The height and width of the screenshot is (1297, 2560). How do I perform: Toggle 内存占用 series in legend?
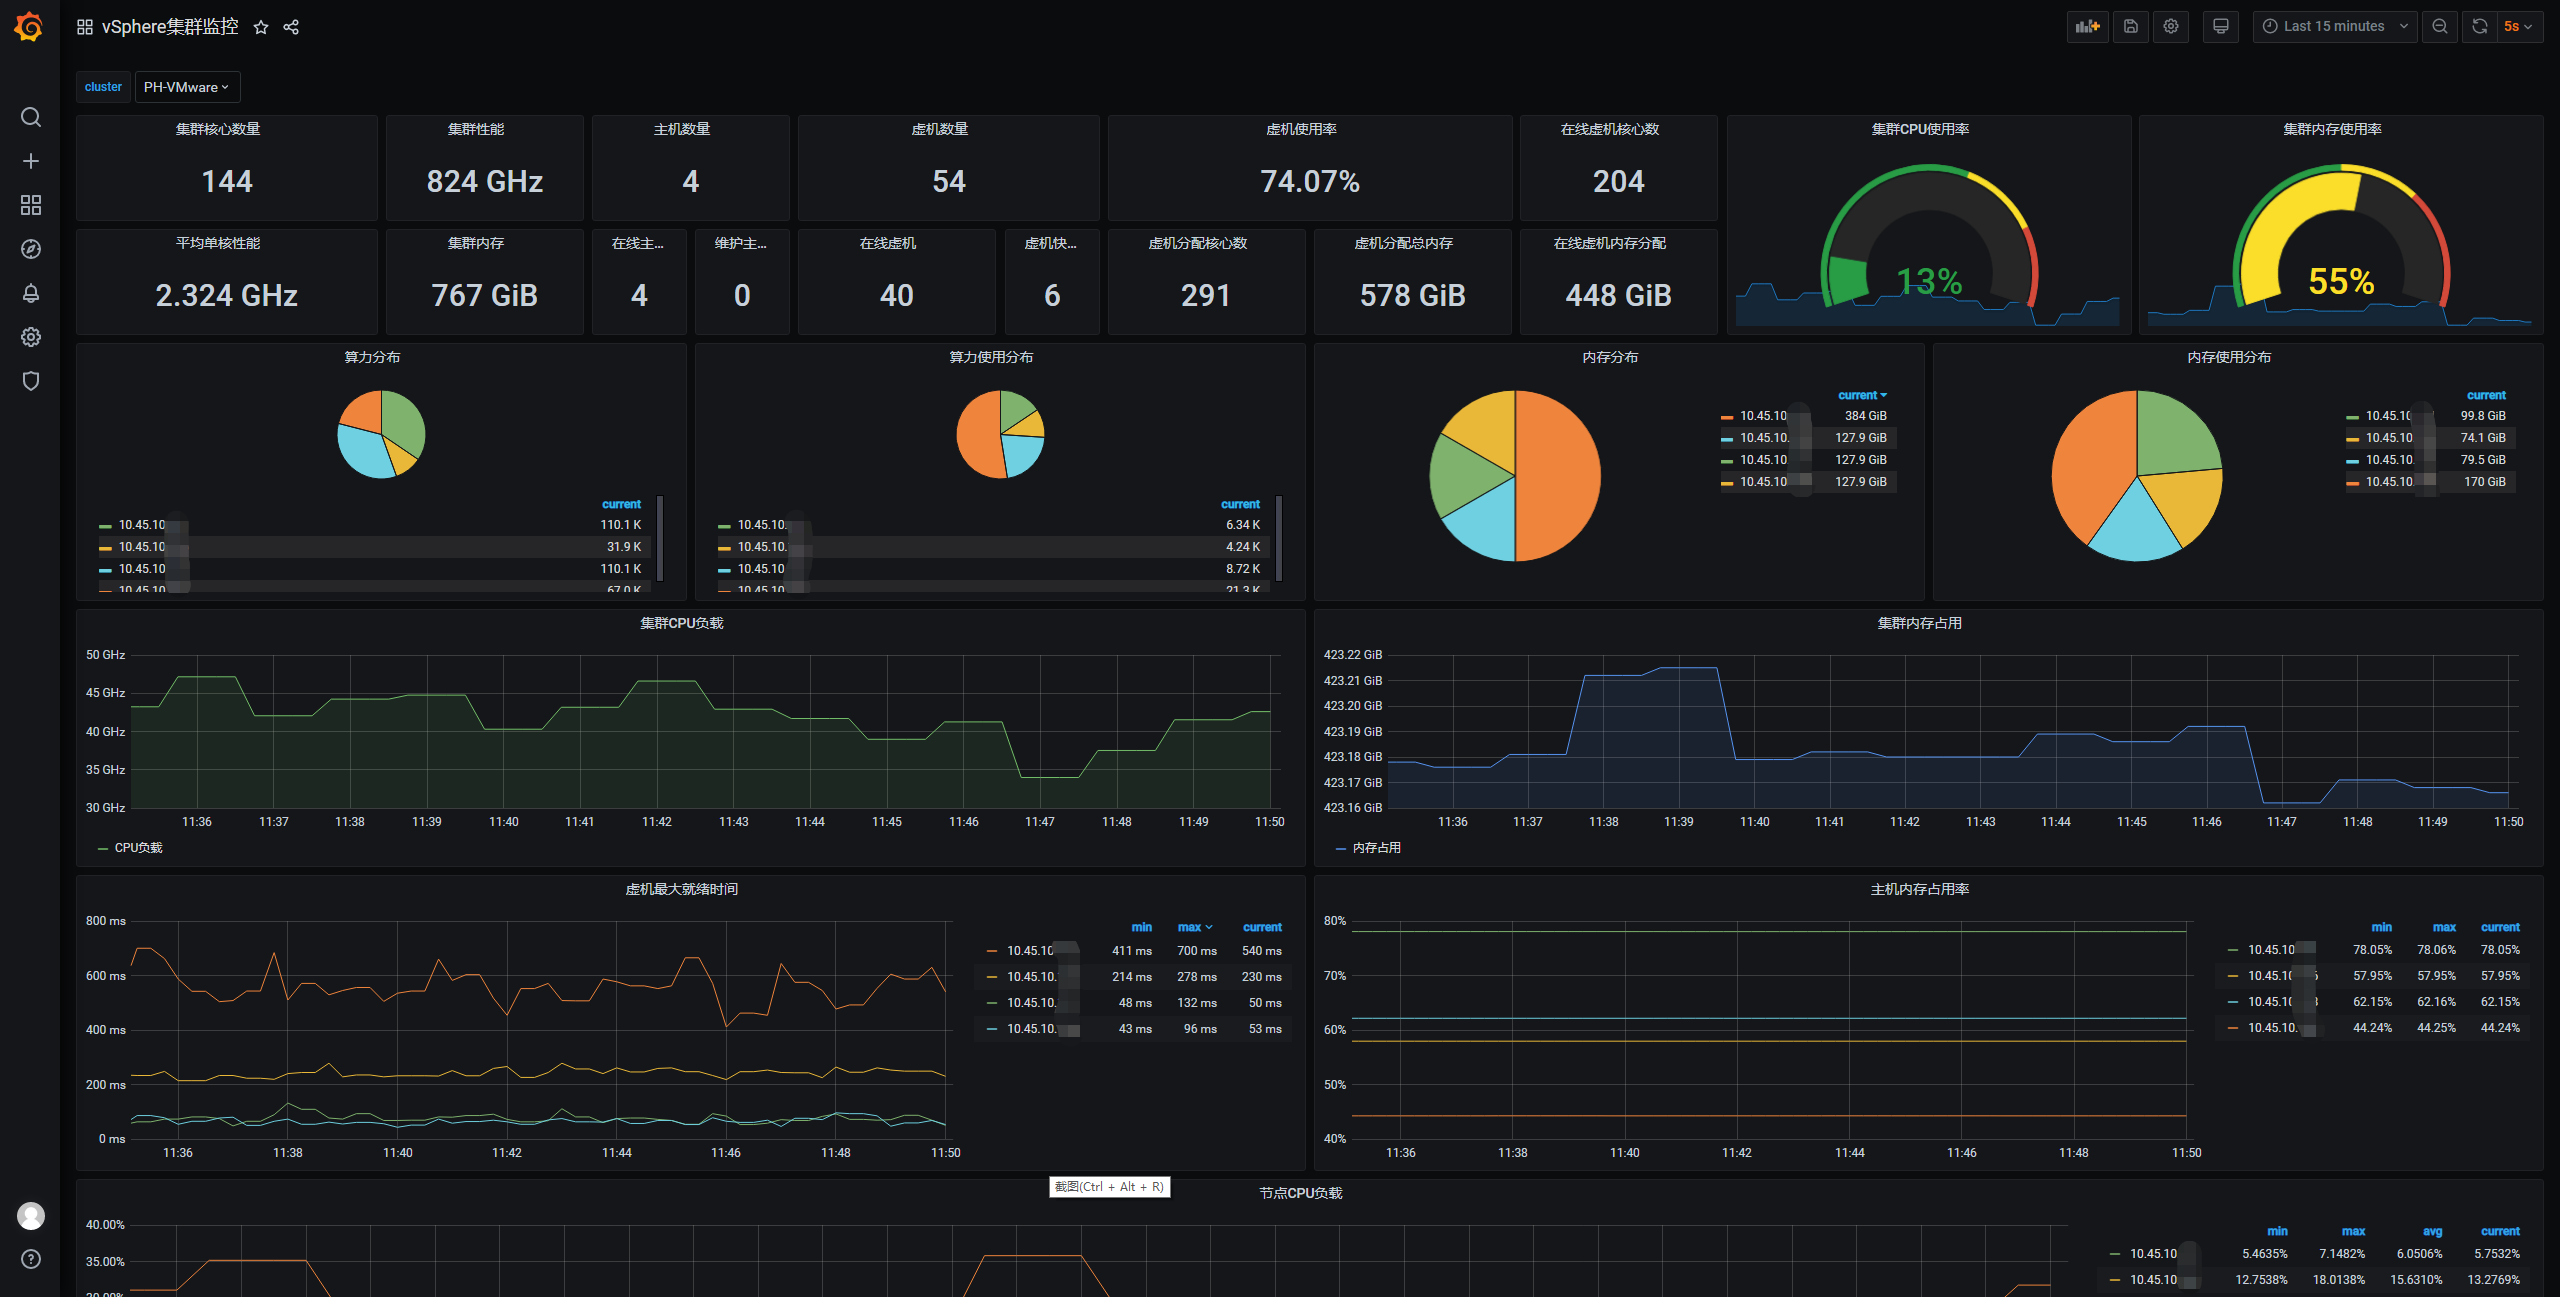click(x=1376, y=848)
